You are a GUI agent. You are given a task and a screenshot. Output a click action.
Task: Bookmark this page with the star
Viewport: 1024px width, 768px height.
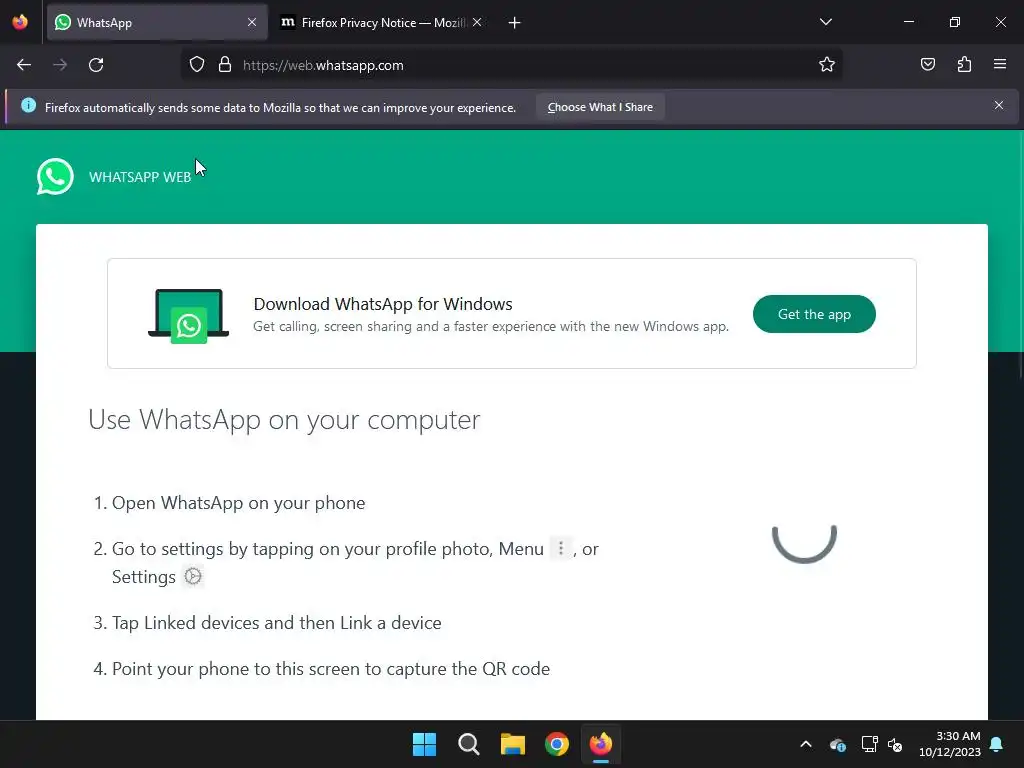tap(827, 64)
